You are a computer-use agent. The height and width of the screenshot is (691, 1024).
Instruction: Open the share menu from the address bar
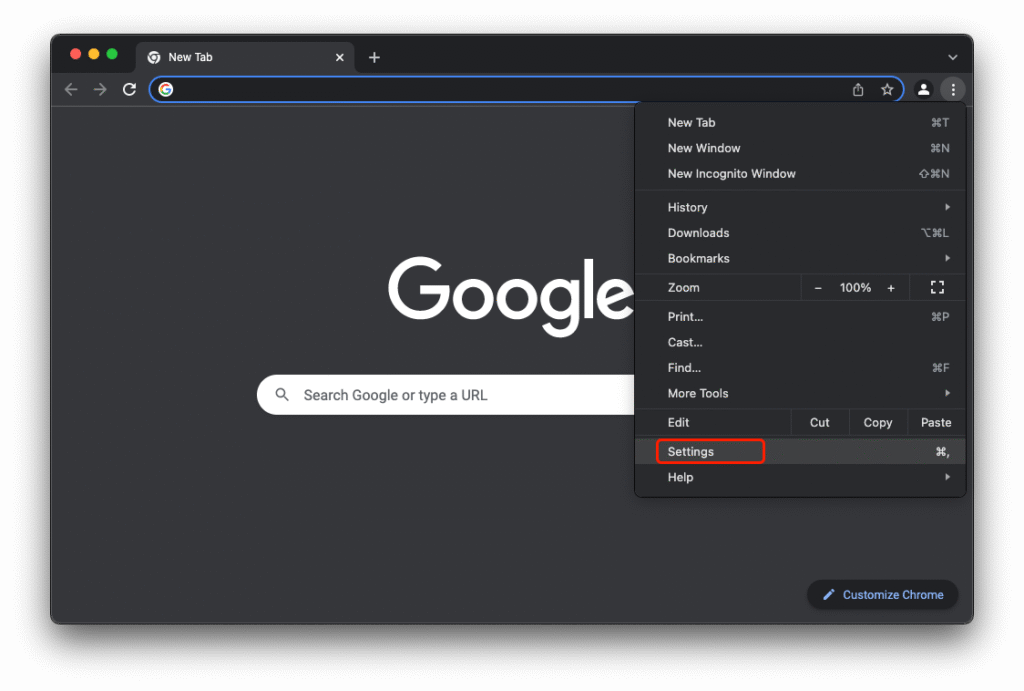(x=857, y=89)
